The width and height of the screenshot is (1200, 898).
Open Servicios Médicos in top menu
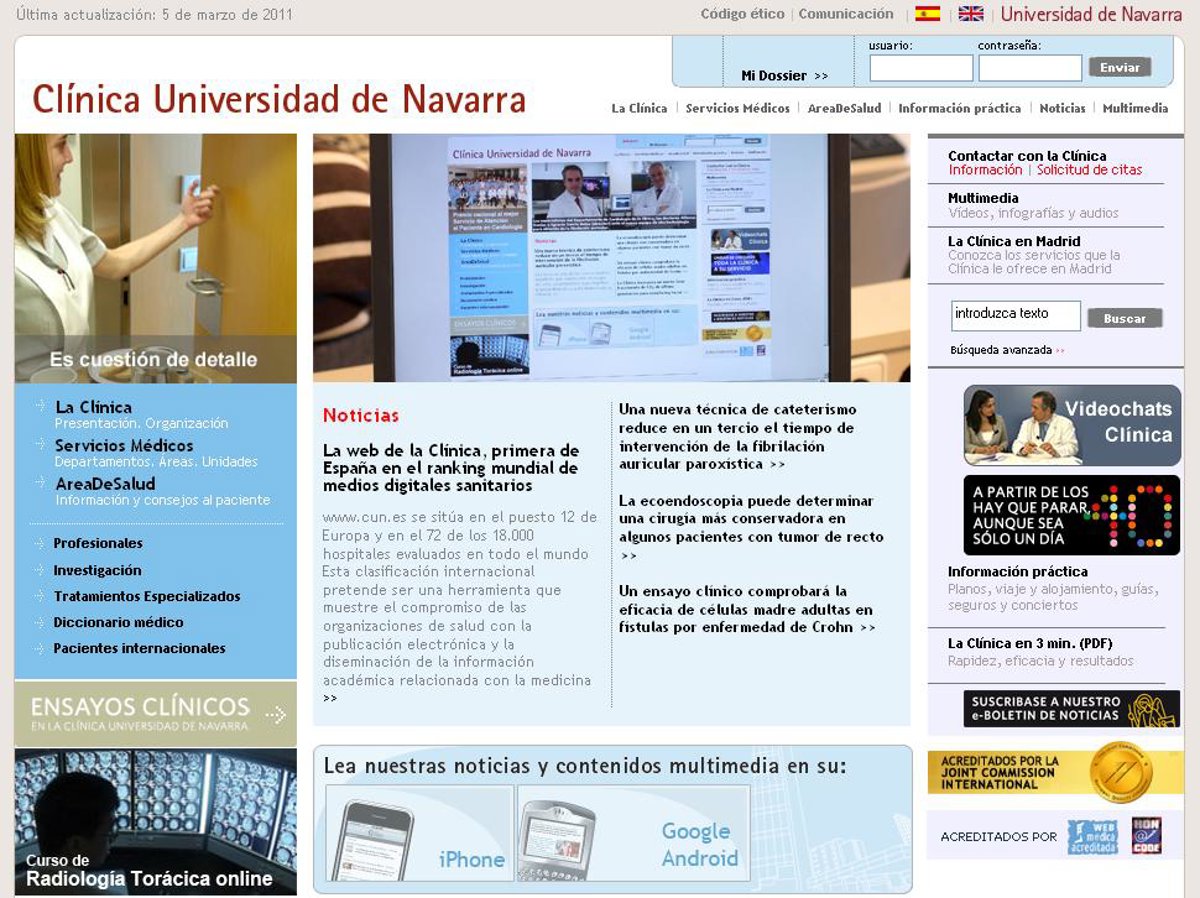click(737, 108)
